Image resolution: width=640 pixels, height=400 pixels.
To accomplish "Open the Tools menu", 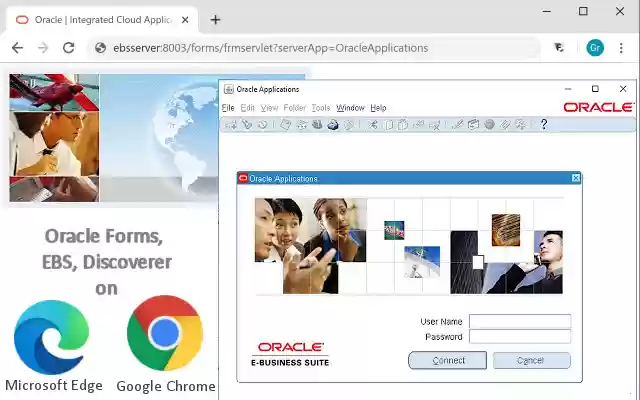I will 321,108.
